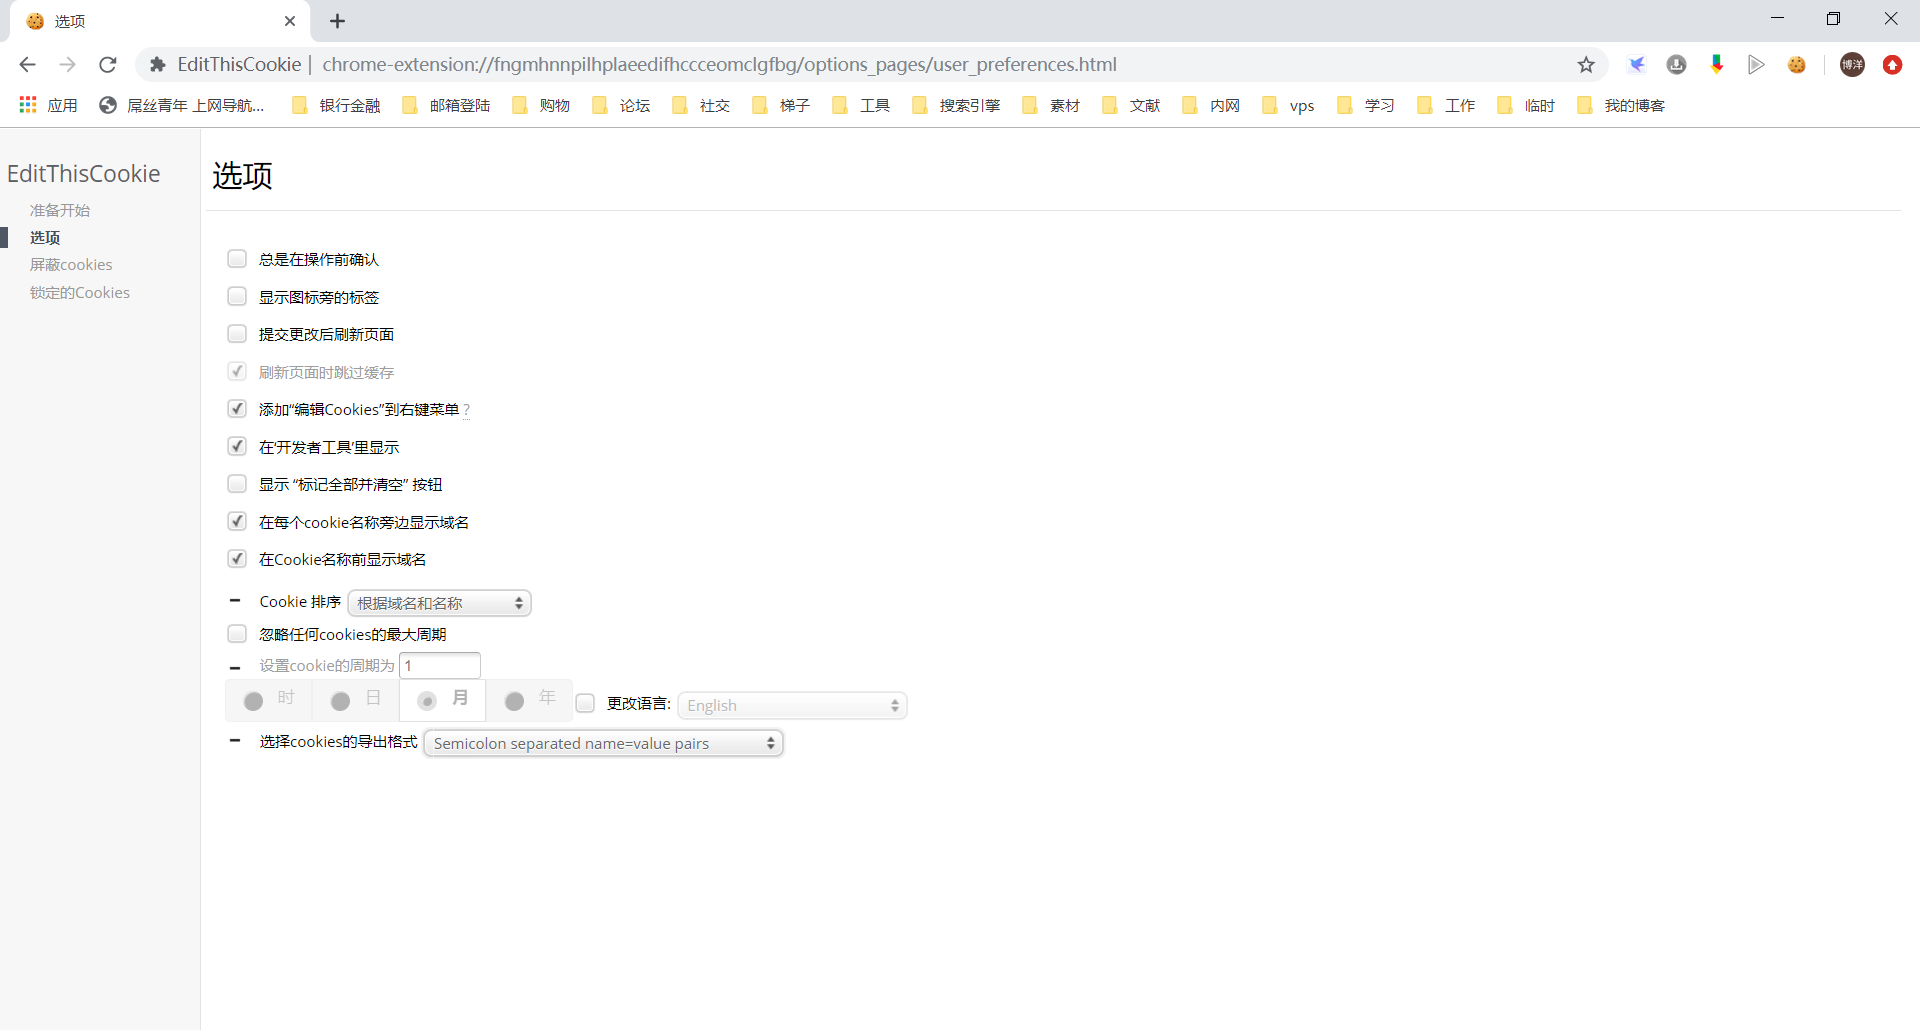Go to 屏蔽cookies in the sidebar
This screenshot has width=1920, height=1030.
(x=71, y=265)
